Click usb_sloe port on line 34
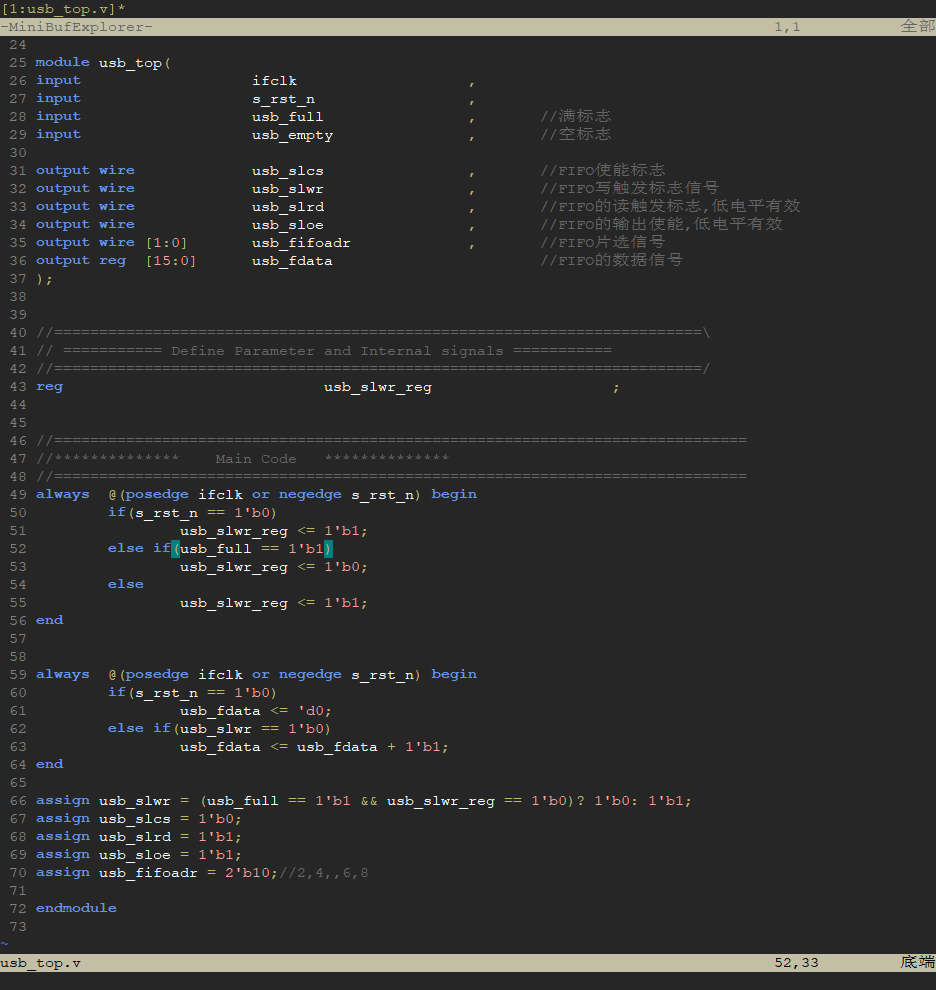This screenshot has width=936, height=990. pyautogui.click(x=287, y=225)
